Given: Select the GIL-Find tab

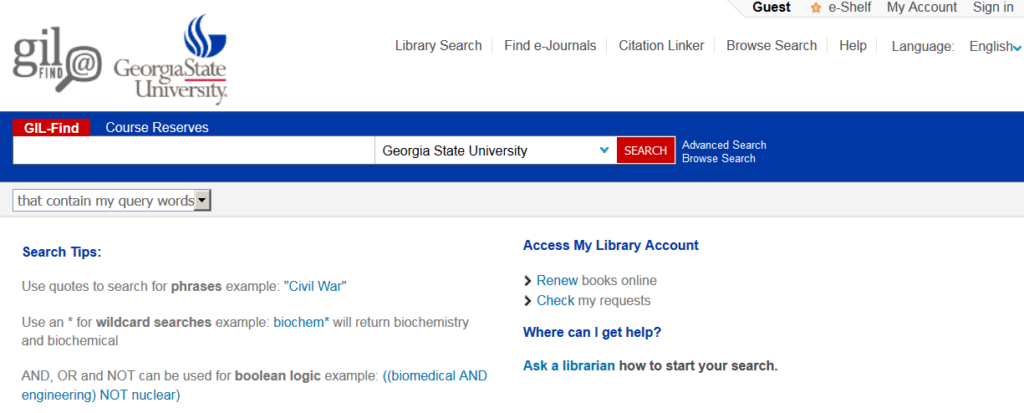Looking at the screenshot, I should click(x=51, y=128).
